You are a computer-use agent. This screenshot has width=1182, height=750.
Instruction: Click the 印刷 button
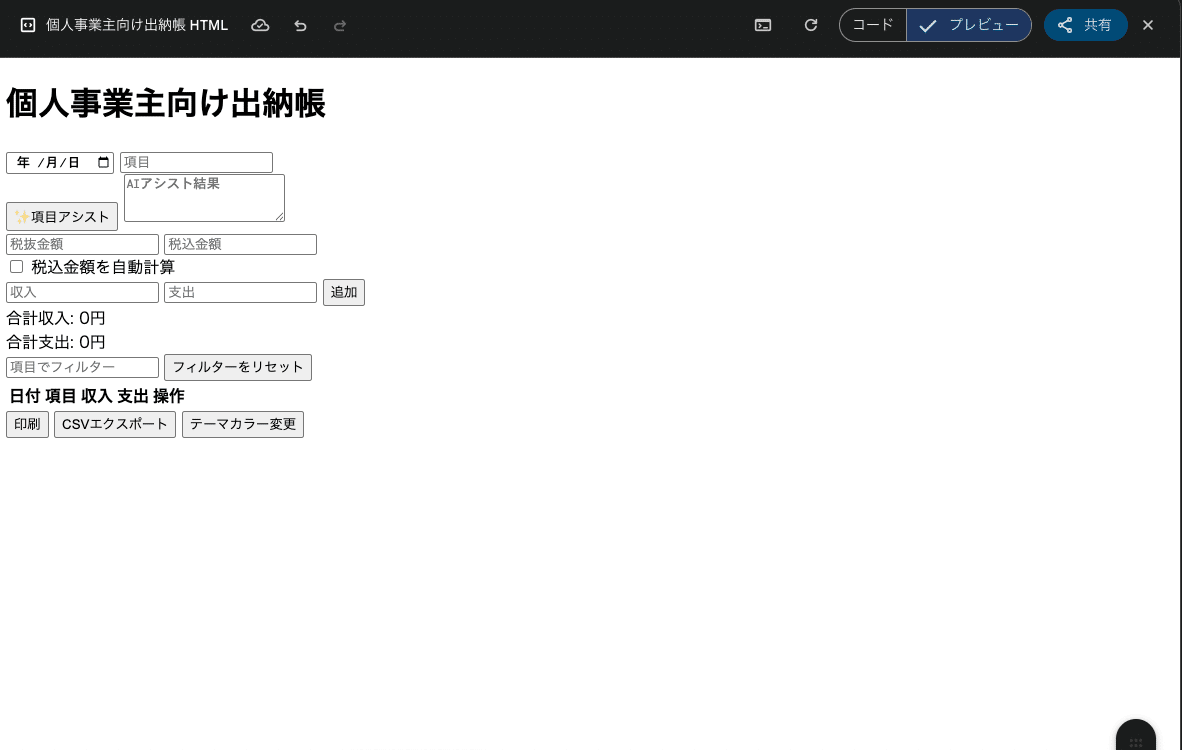click(x=27, y=424)
